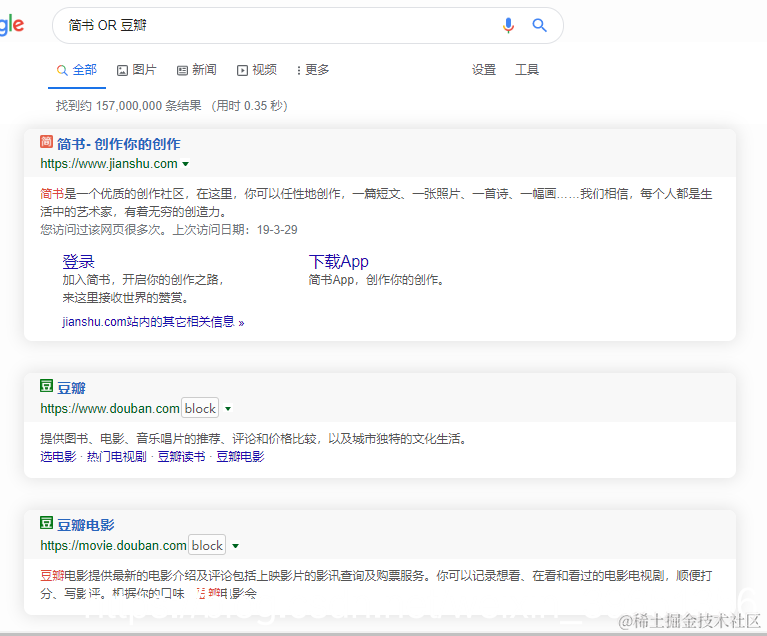Click the result count text 找到约 157,000,000 条结果
This screenshot has width=767, height=636.
[x=129, y=106]
